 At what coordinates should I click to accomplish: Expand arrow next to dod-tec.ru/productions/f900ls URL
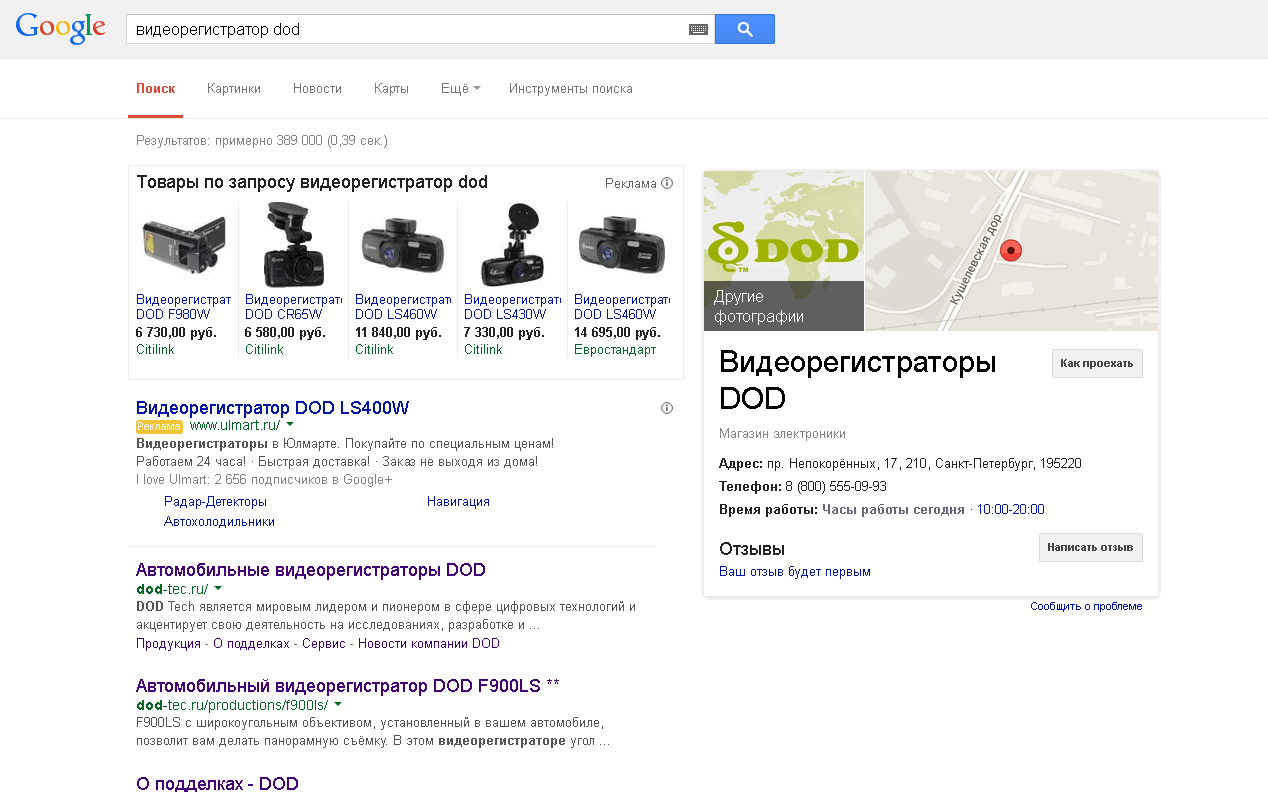click(337, 705)
